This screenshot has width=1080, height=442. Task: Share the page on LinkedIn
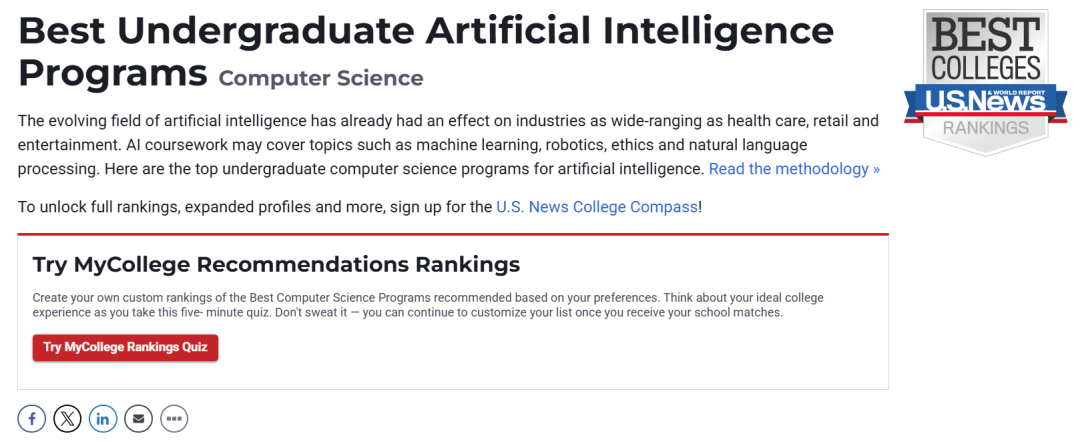point(103,418)
